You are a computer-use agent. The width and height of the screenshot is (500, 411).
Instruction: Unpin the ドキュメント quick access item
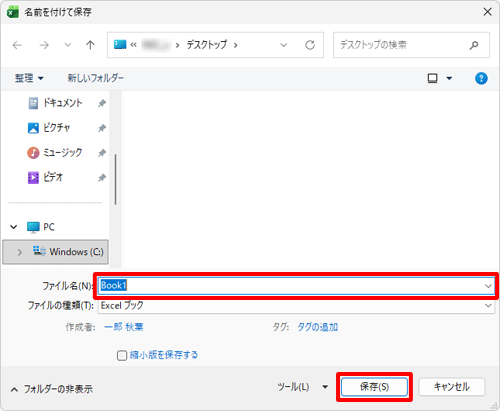[102, 103]
